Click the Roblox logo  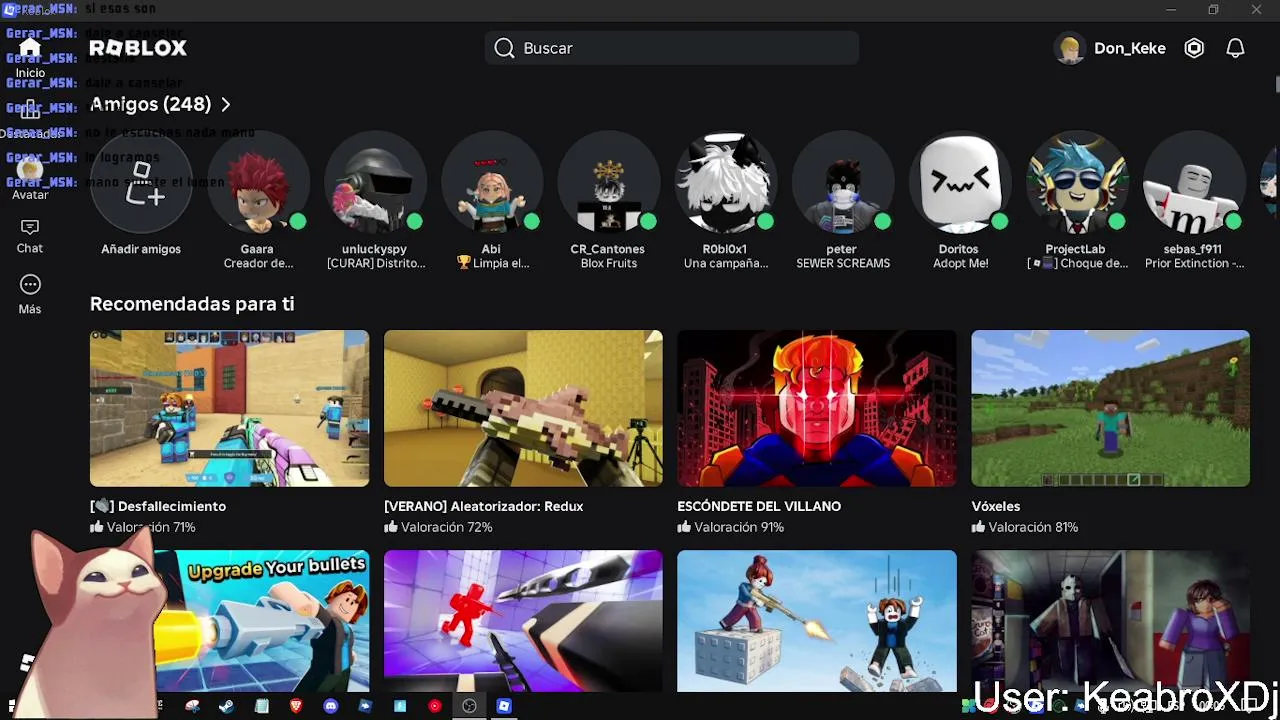138,48
